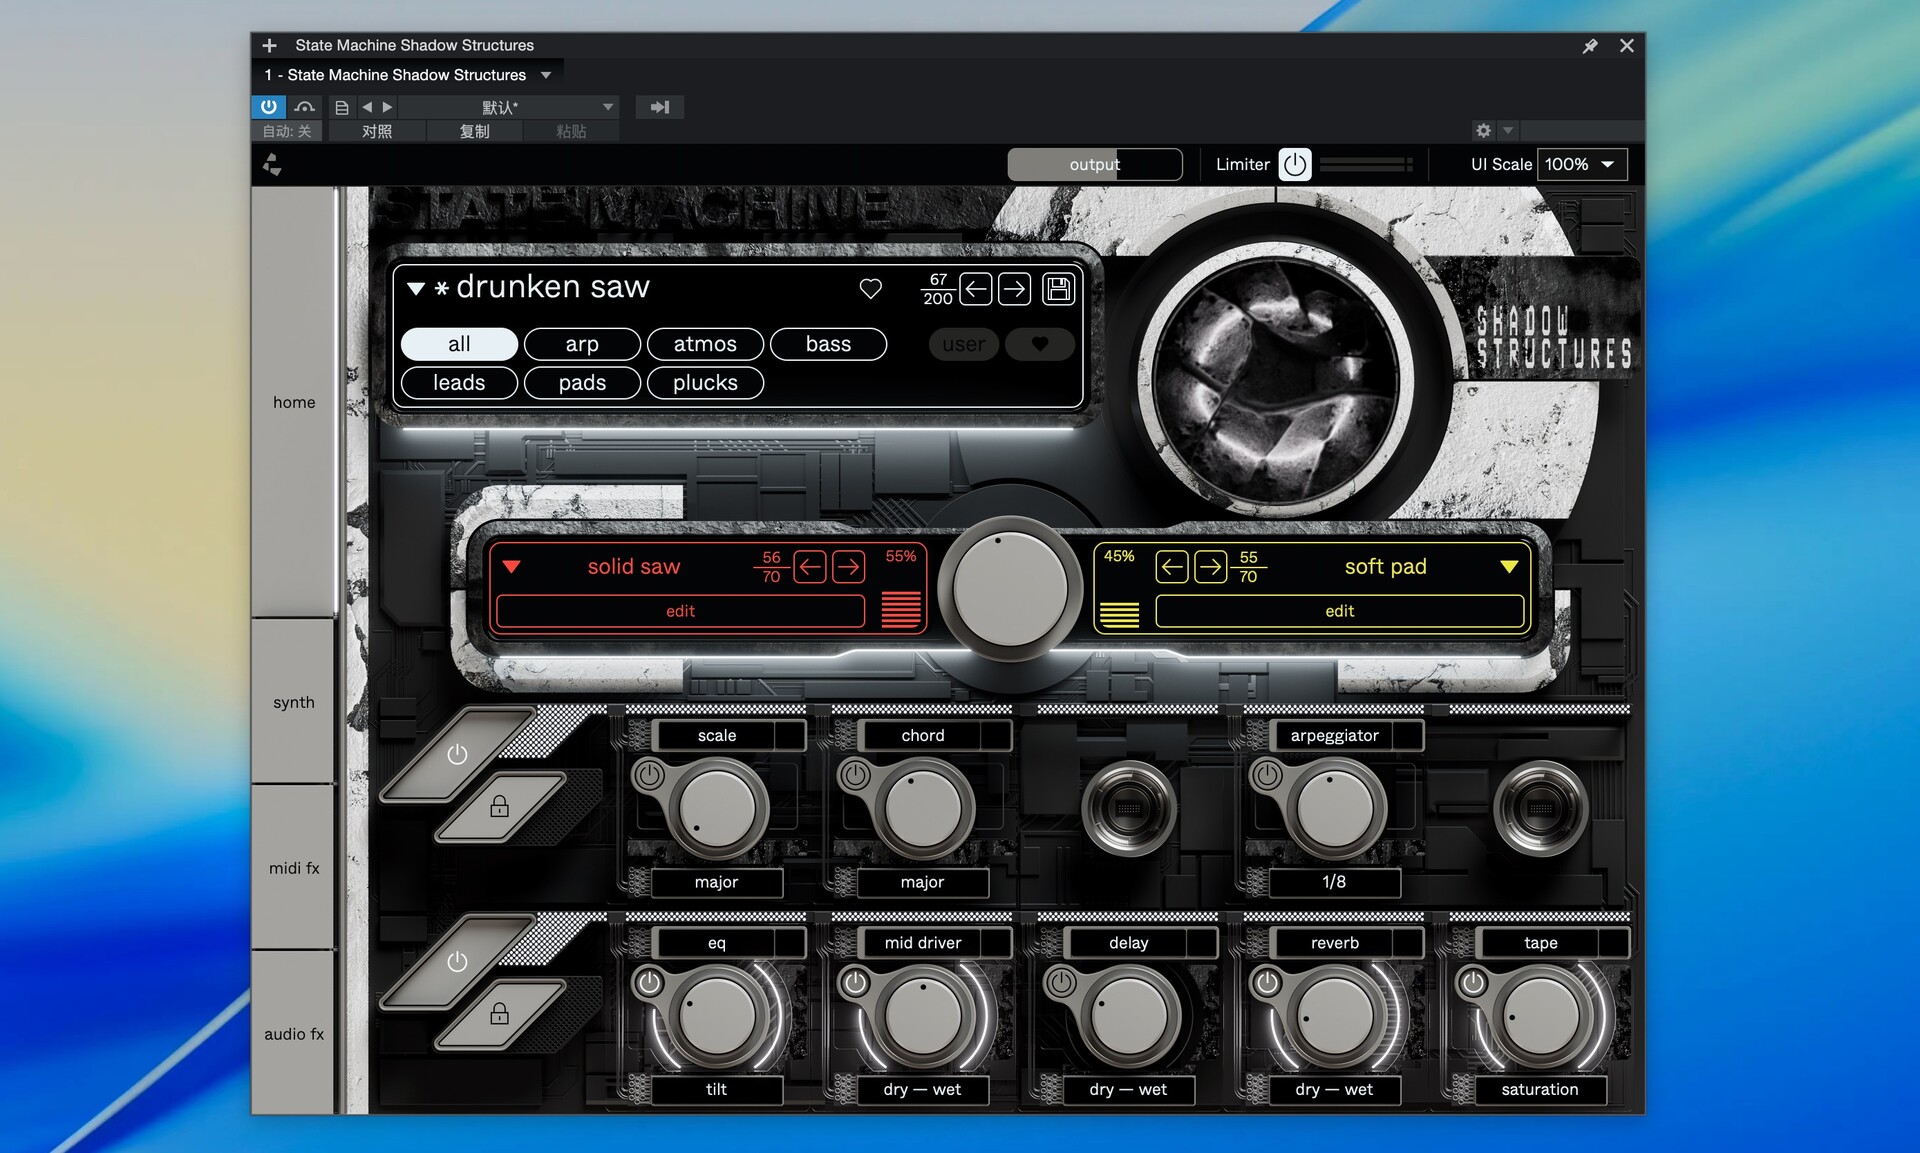Screen dimensions: 1920x1153
Task: Click the edit button for soft pad layer
Action: [x=1340, y=611]
